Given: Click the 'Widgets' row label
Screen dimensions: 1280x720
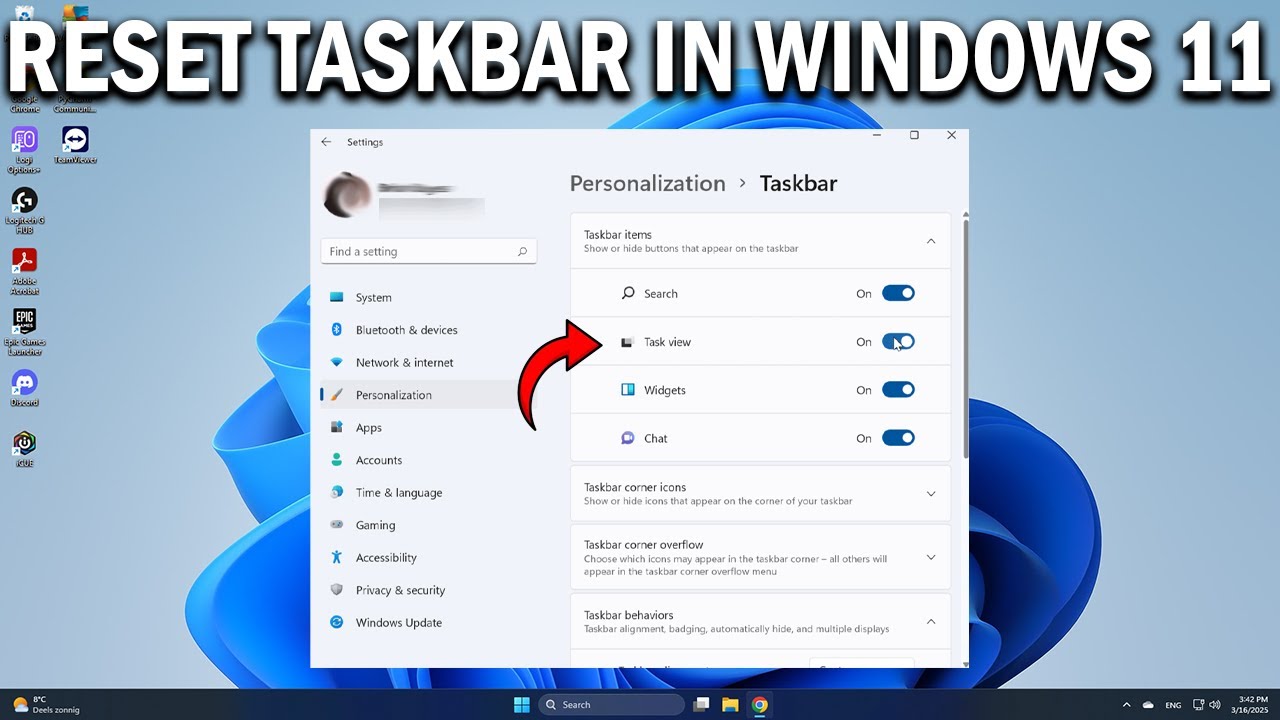Looking at the screenshot, I should coord(665,390).
